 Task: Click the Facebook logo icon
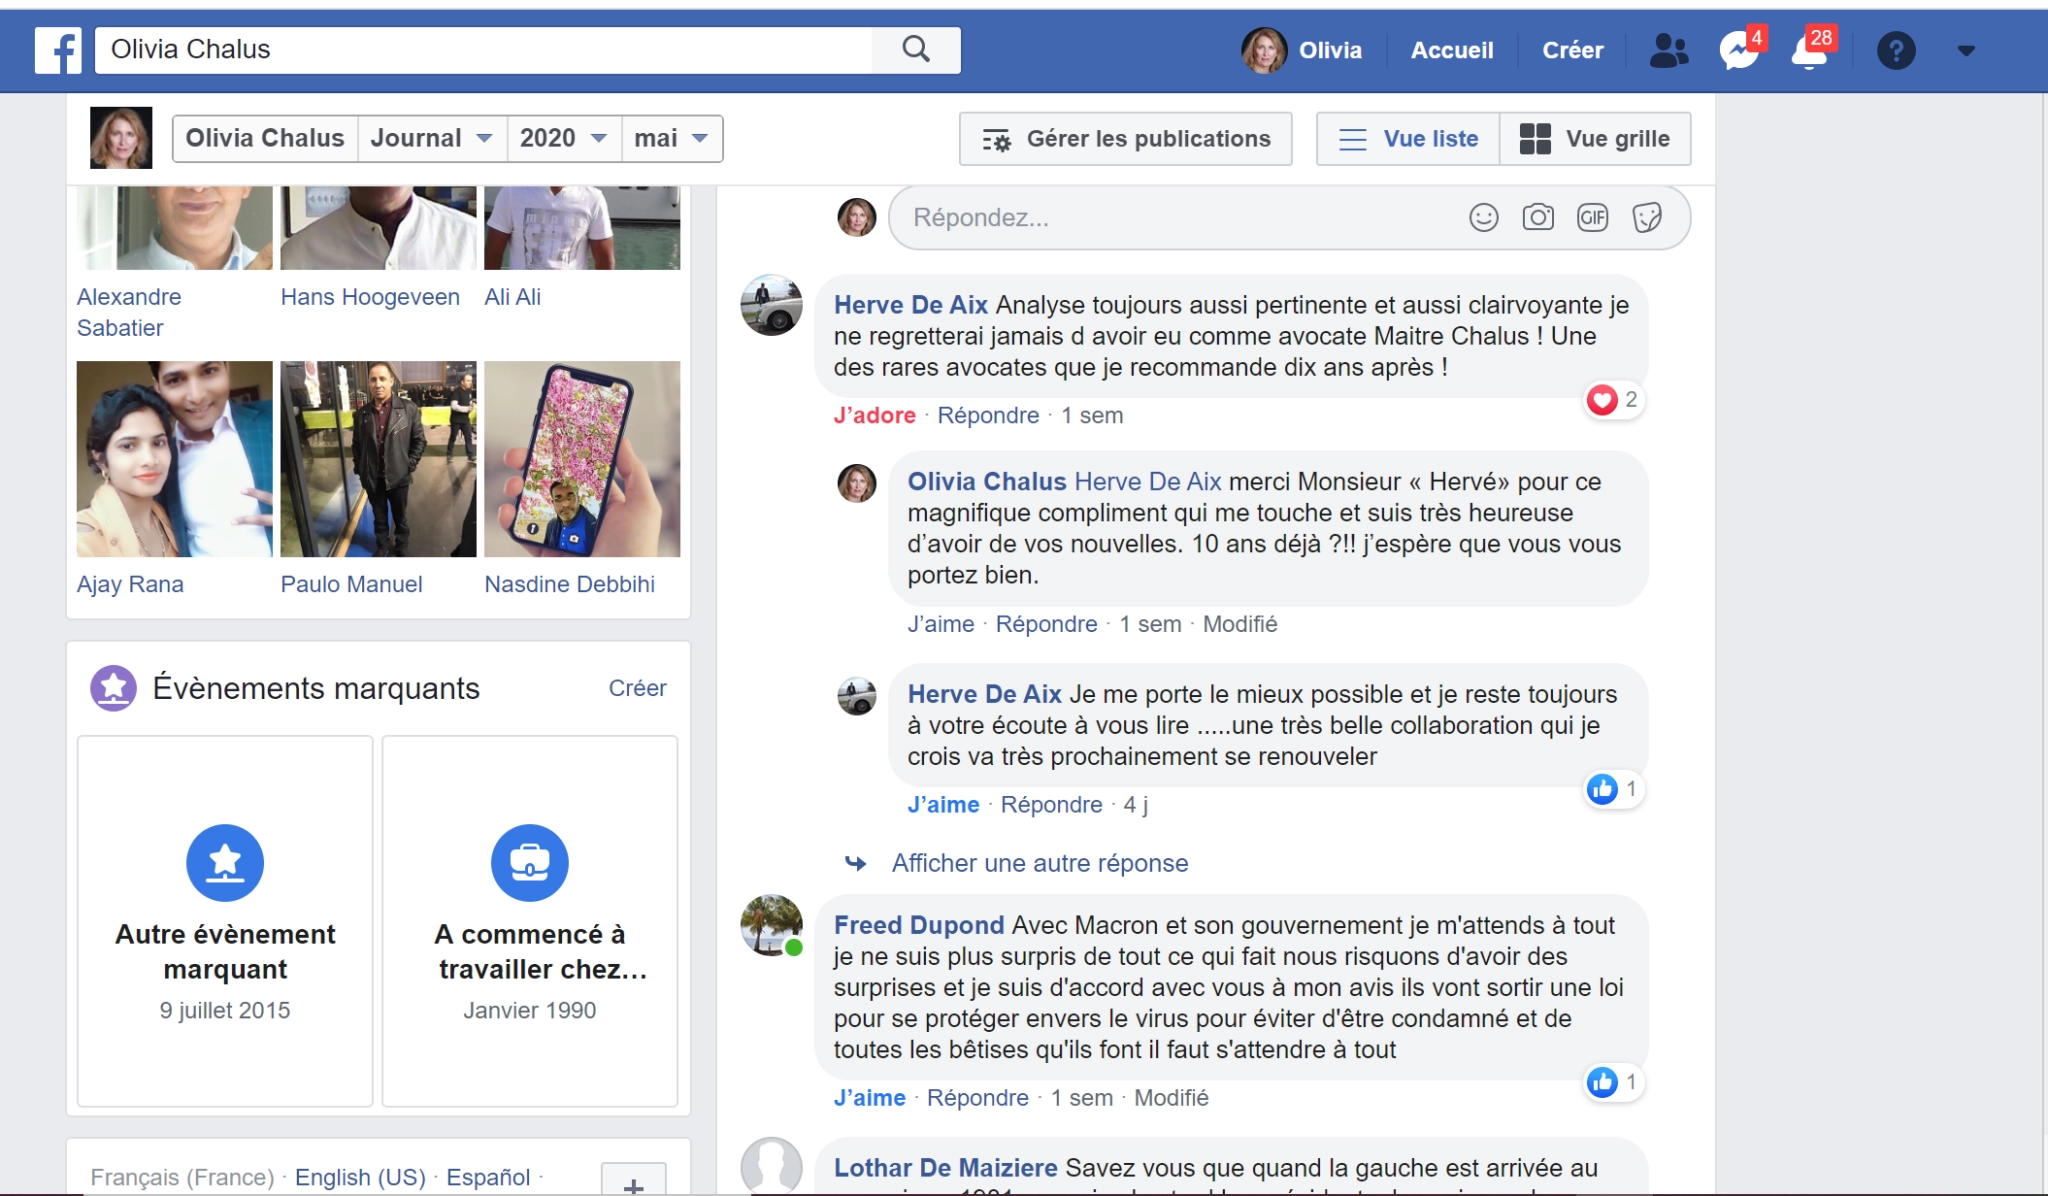58,50
